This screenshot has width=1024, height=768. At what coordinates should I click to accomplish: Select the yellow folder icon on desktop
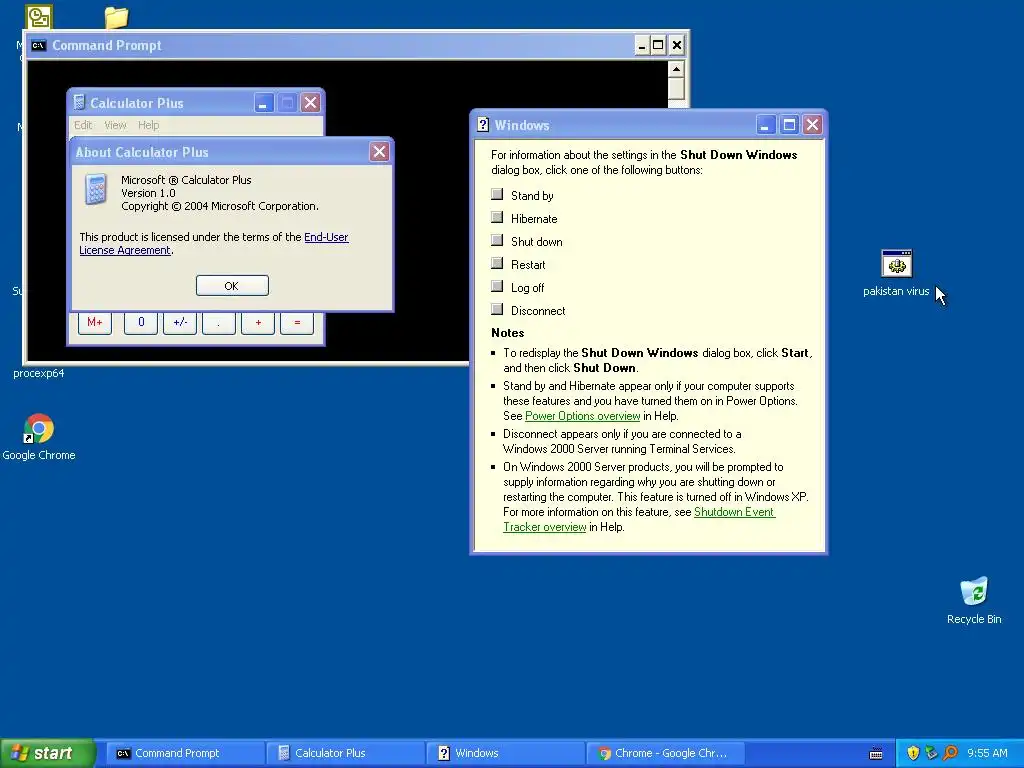(x=116, y=17)
